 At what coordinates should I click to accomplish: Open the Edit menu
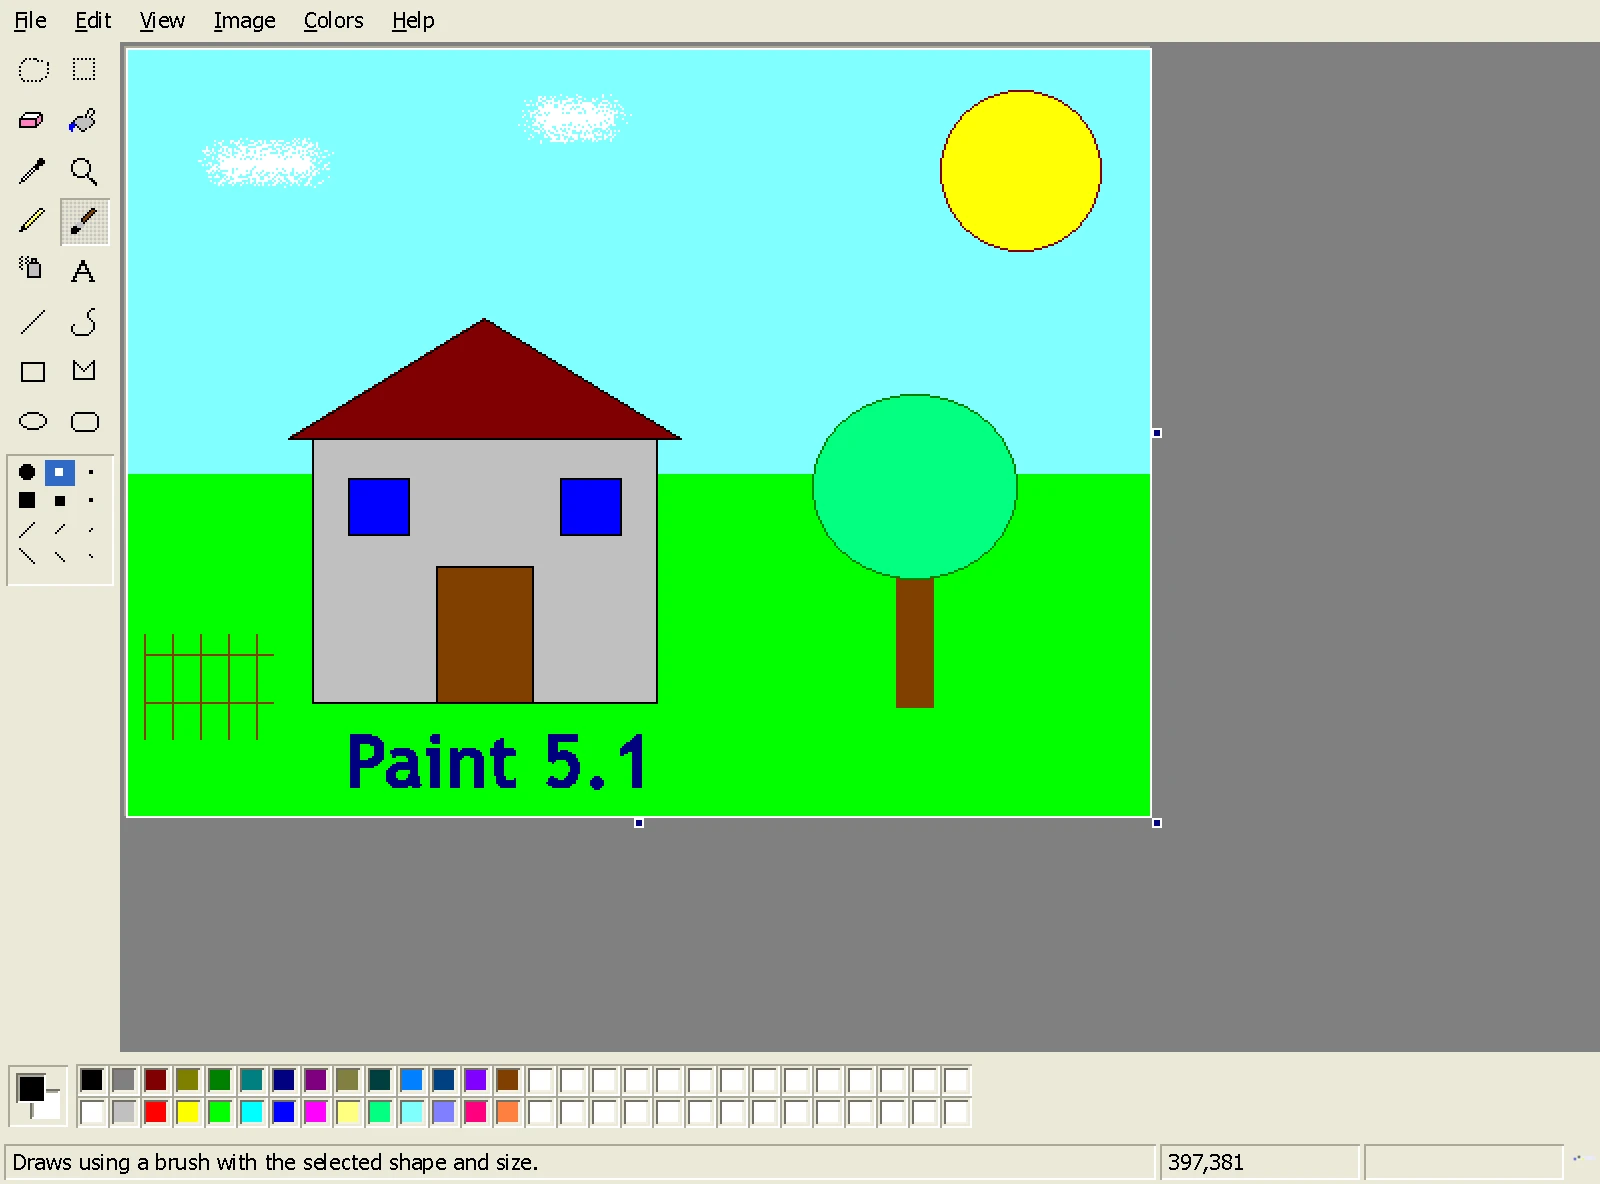pyautogui.click(x=93, y=21)
